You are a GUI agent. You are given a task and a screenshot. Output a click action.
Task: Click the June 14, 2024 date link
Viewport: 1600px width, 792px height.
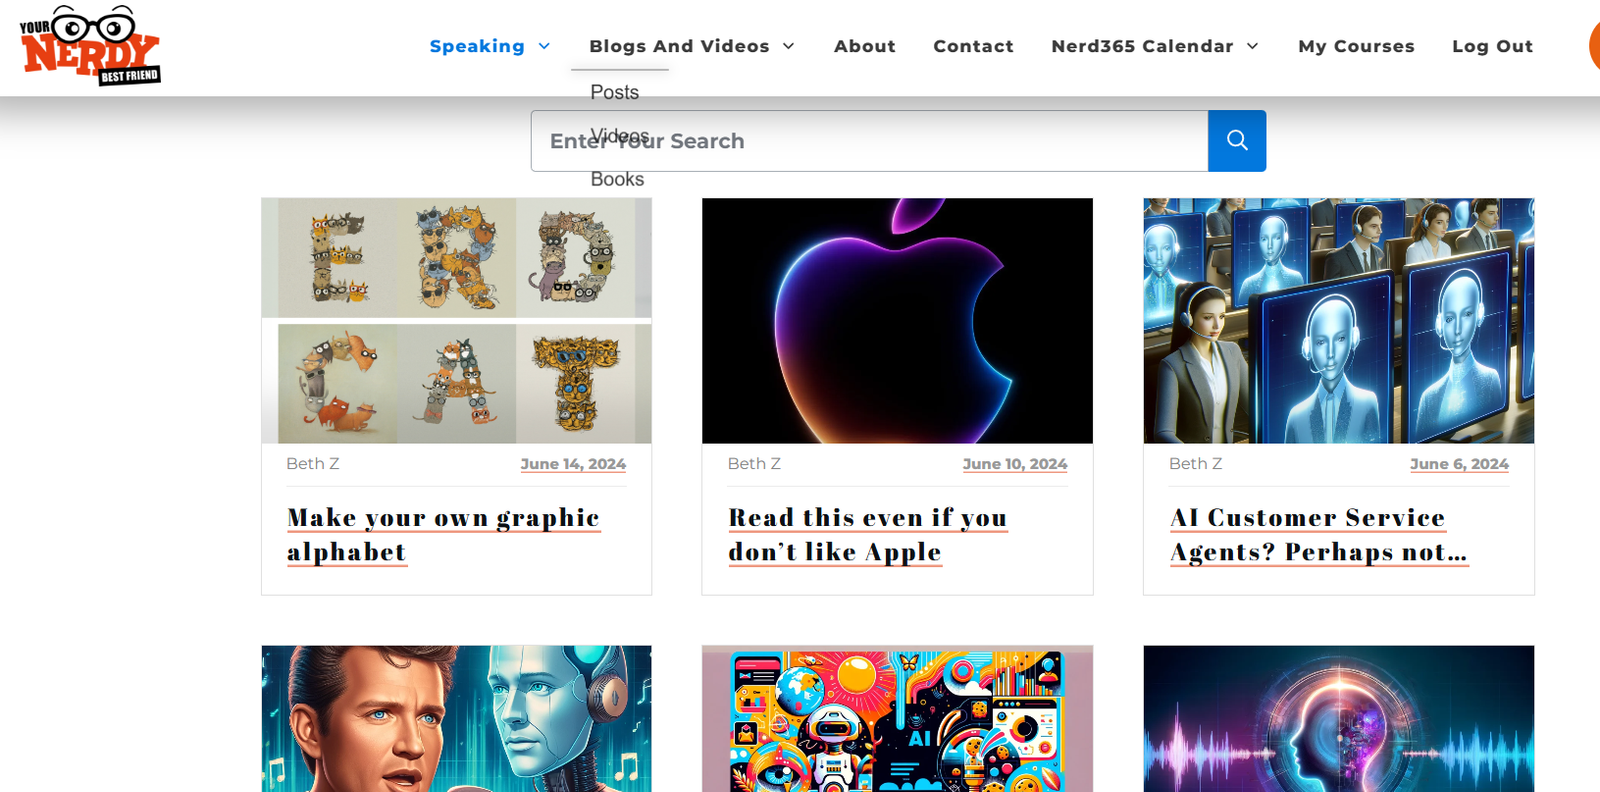coord(573,464)
